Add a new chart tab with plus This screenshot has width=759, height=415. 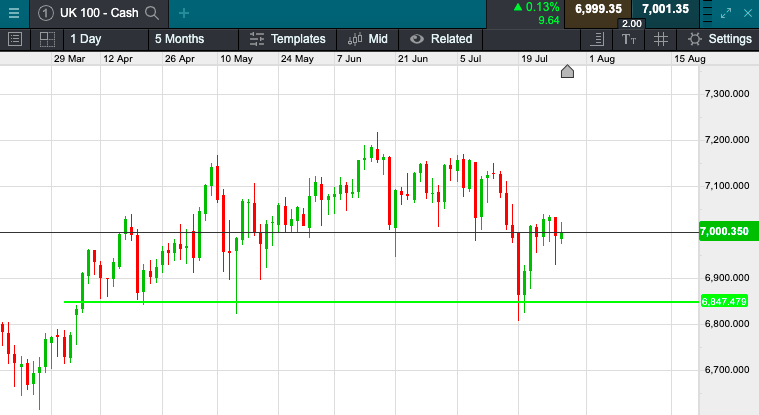[x=184, y=13]
